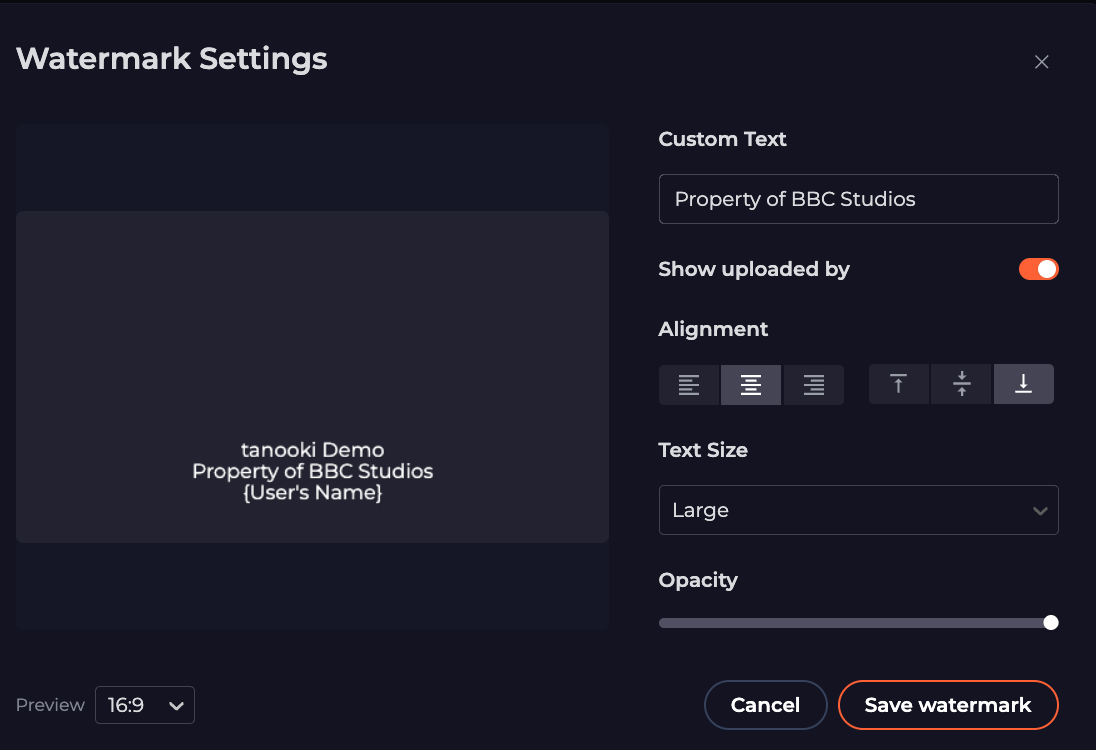
Task: Select right horizontal alignment icon
Action: [814, 385]
